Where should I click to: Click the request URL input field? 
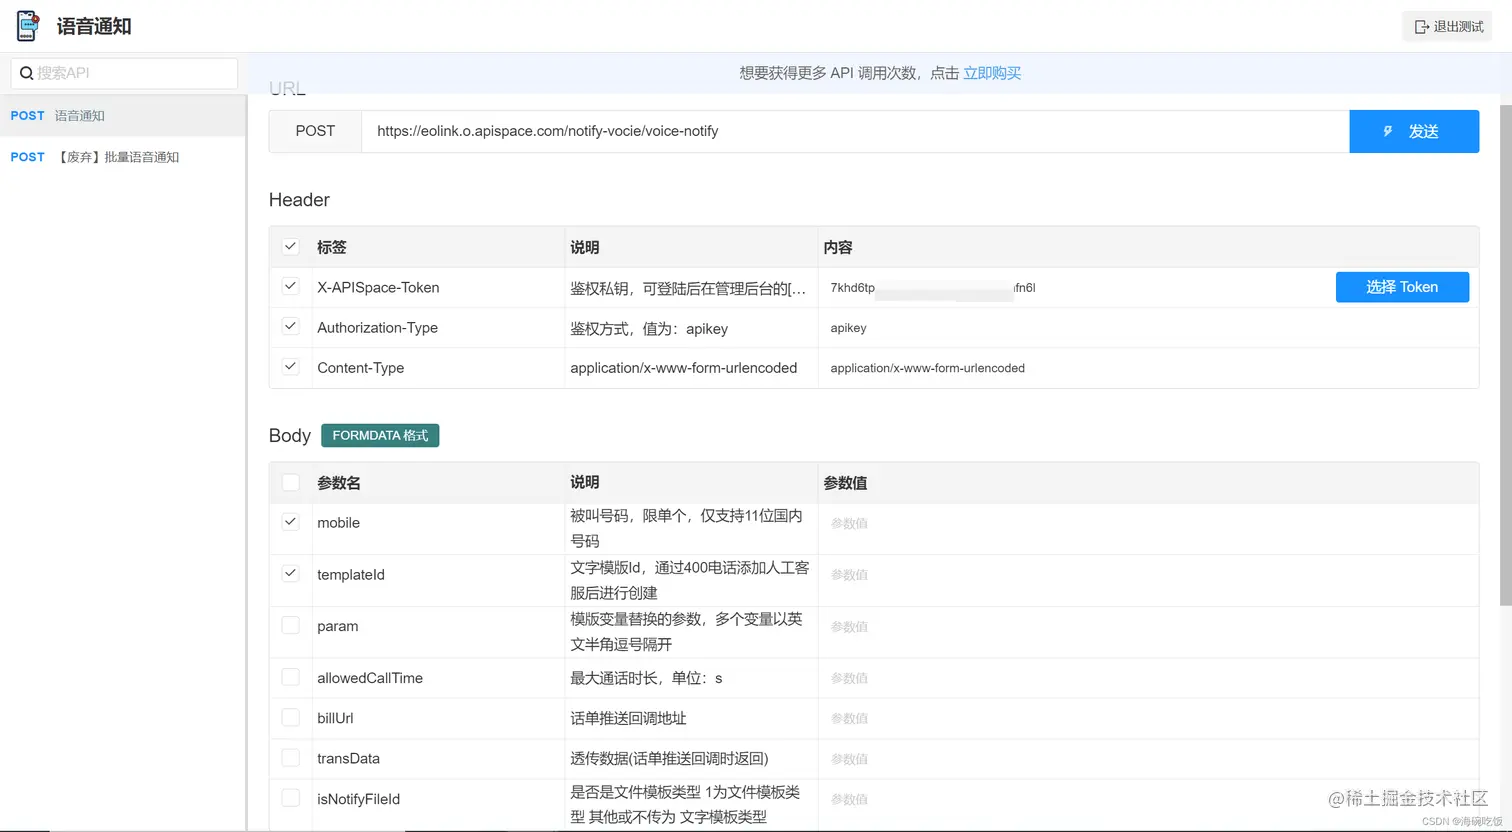pos(855,131)
